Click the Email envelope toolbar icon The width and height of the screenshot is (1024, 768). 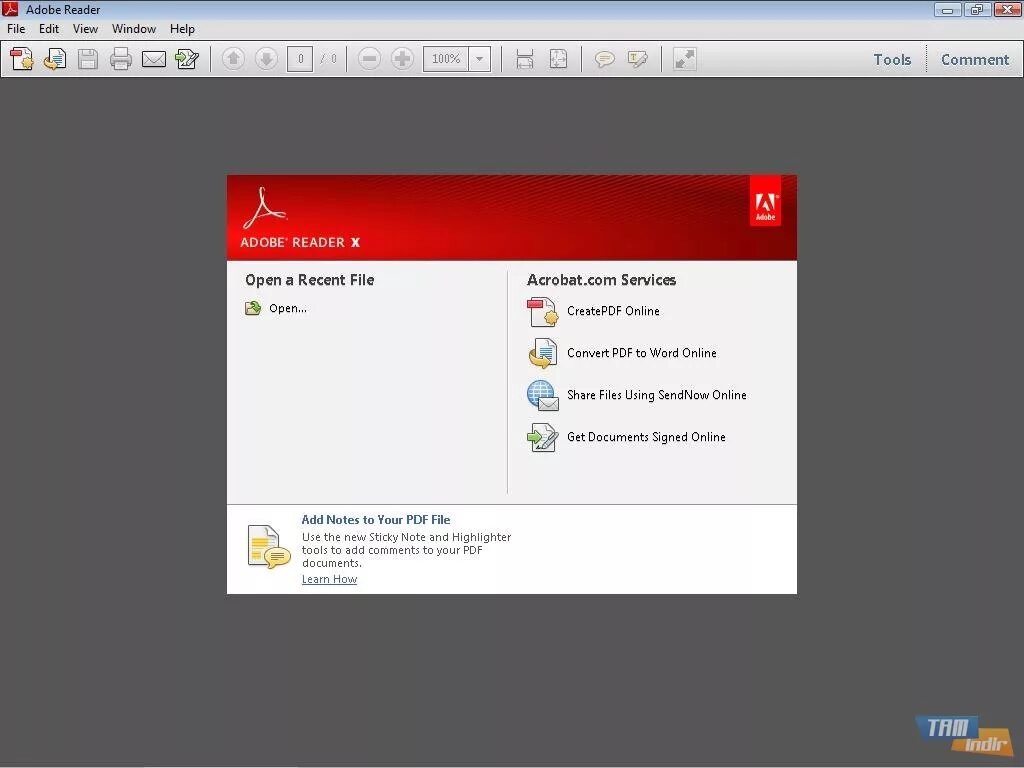coord(153,59)
